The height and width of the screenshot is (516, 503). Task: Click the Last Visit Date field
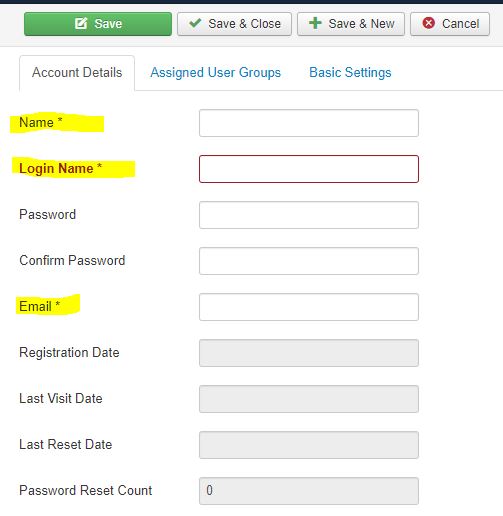[x=309, y=399]
